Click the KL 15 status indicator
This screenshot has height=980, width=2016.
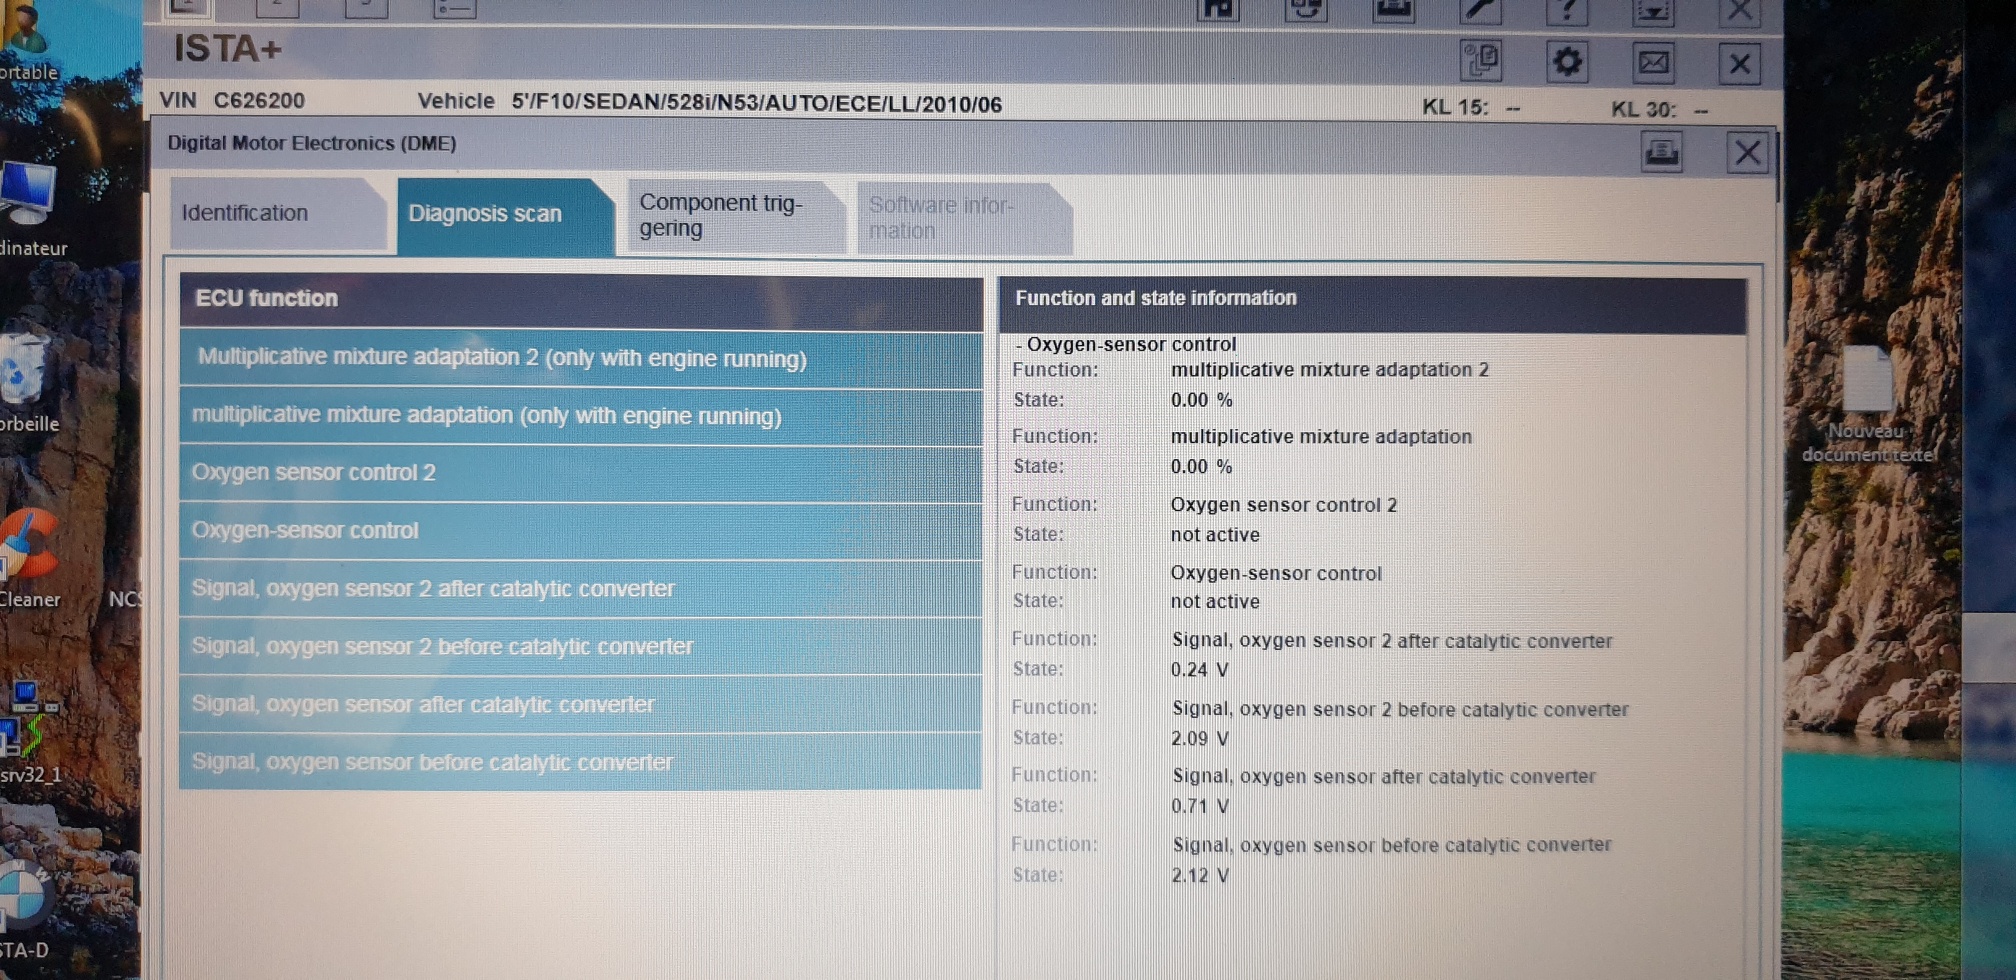(1470, 107)
